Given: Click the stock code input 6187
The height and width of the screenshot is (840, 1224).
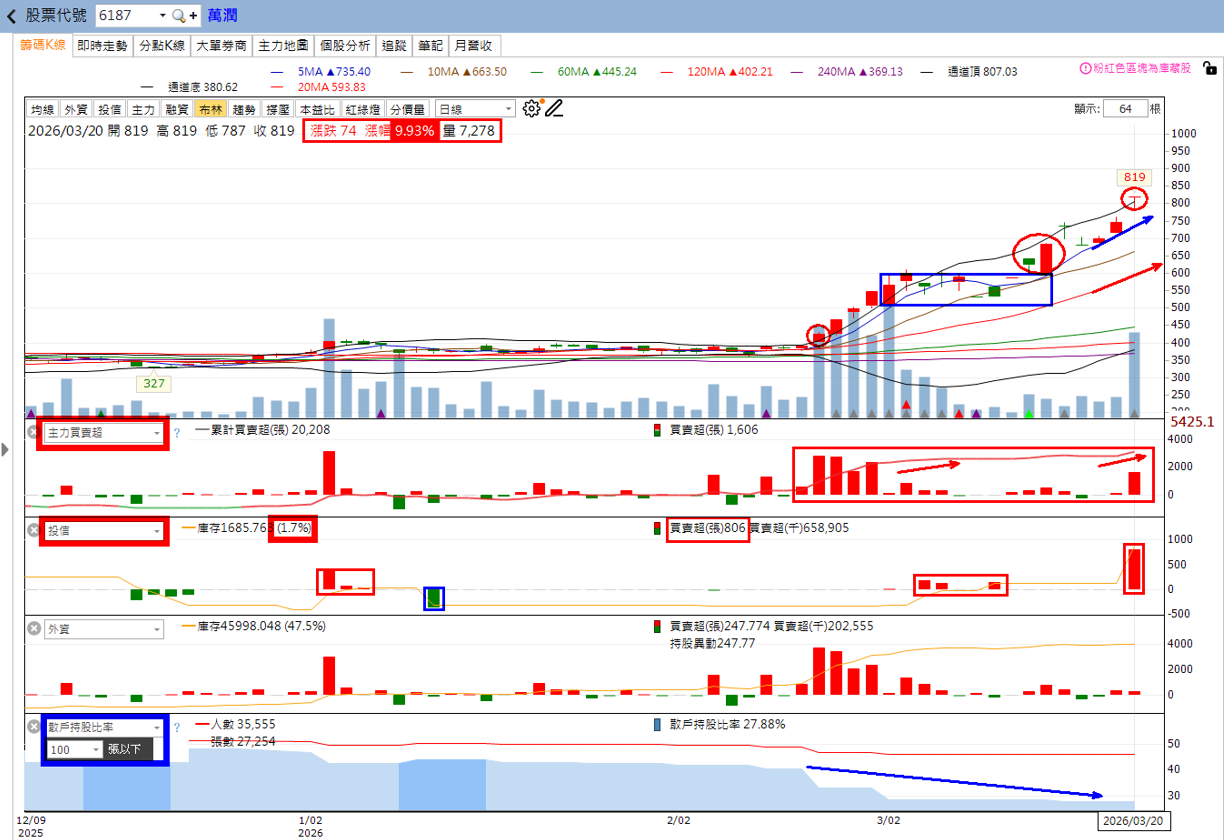Looking at the screenshot, I should (x=126, y=16).
